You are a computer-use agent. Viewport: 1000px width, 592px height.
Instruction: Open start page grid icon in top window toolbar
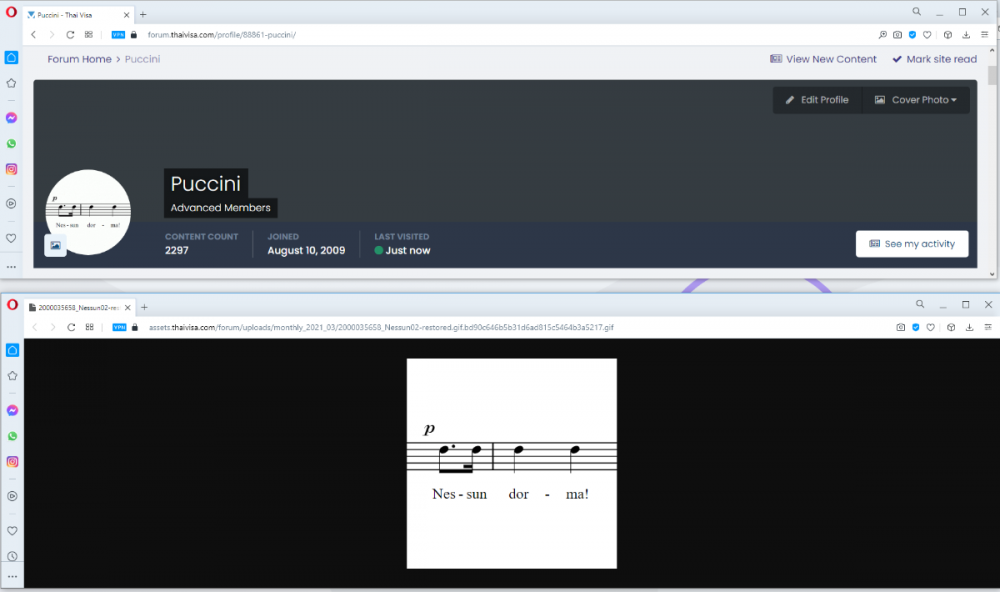pos(89,34)
